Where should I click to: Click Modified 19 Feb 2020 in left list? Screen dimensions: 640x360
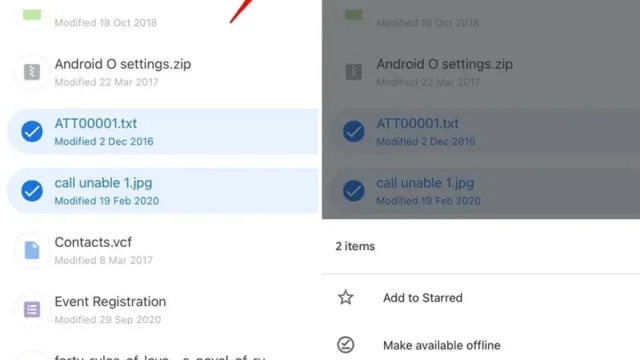click(x=107, y=201)
